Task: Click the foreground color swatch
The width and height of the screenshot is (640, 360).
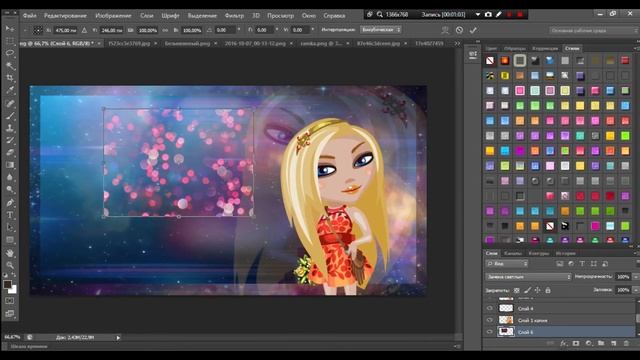Action: (7, 284)
